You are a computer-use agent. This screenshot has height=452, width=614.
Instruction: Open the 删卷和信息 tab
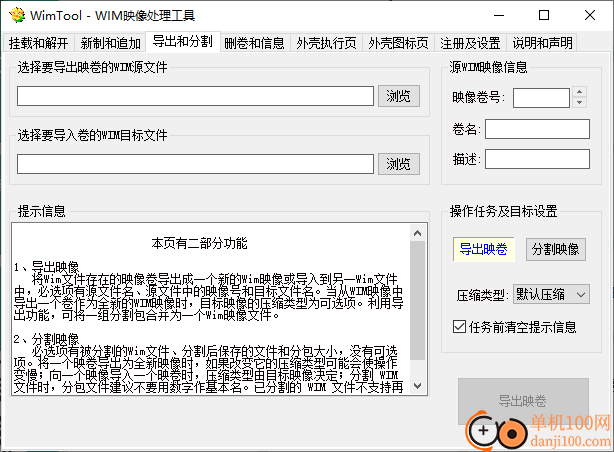point(255,43)
